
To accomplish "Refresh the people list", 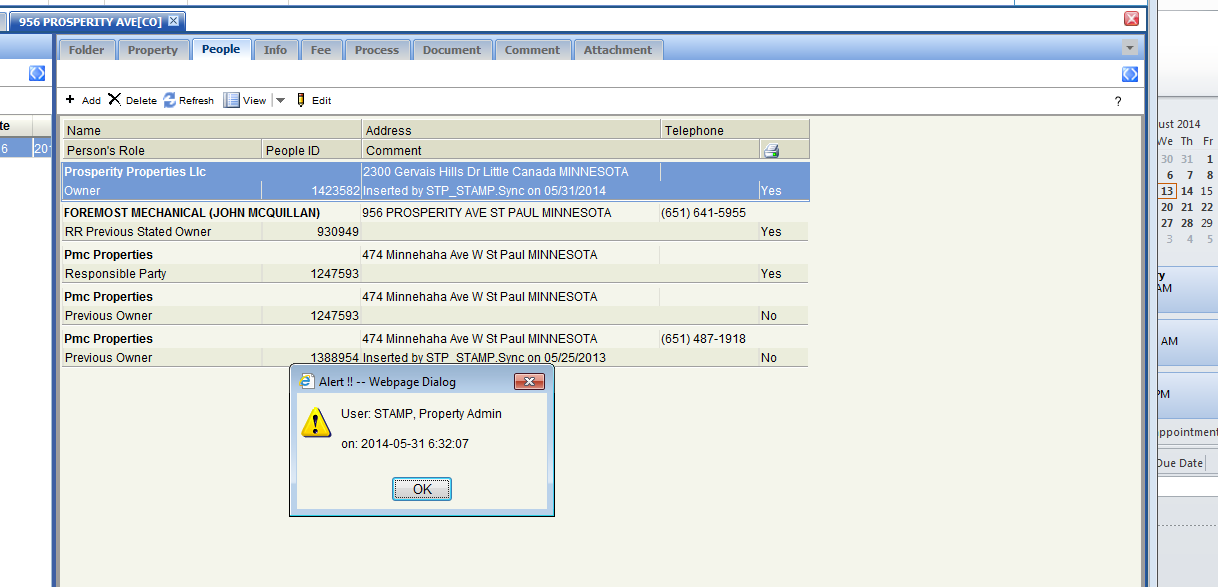I will 170,100.
